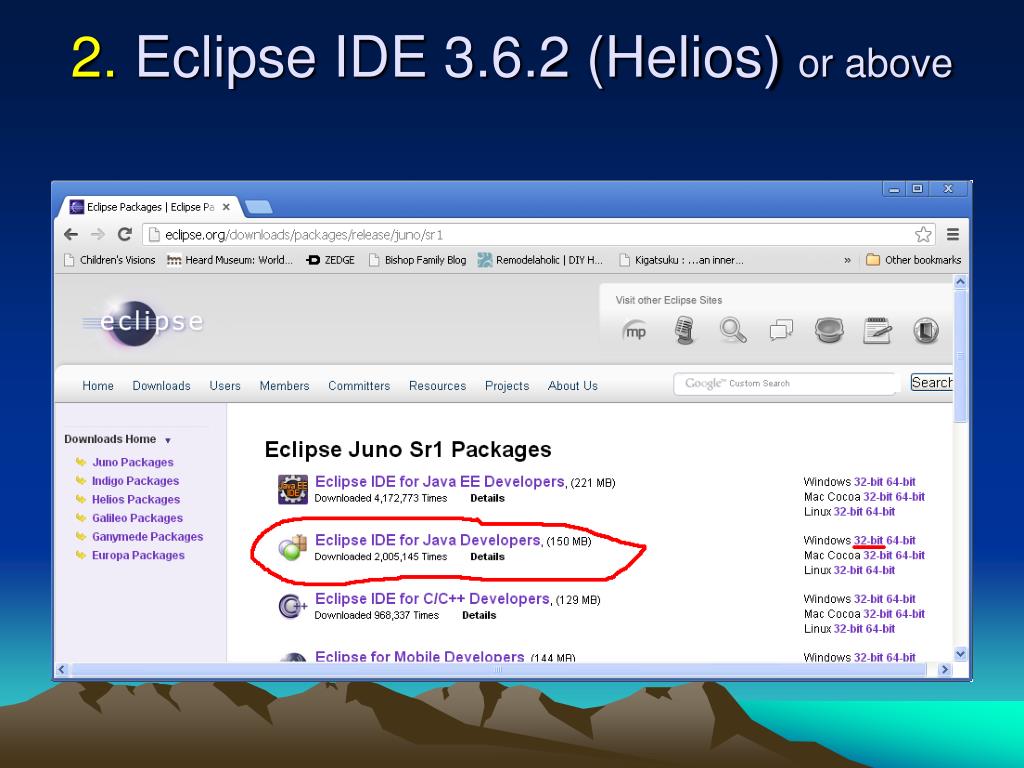Click the Java EE package icon
This screenshot has height=768, width=1024.
[x=293, y=489]
